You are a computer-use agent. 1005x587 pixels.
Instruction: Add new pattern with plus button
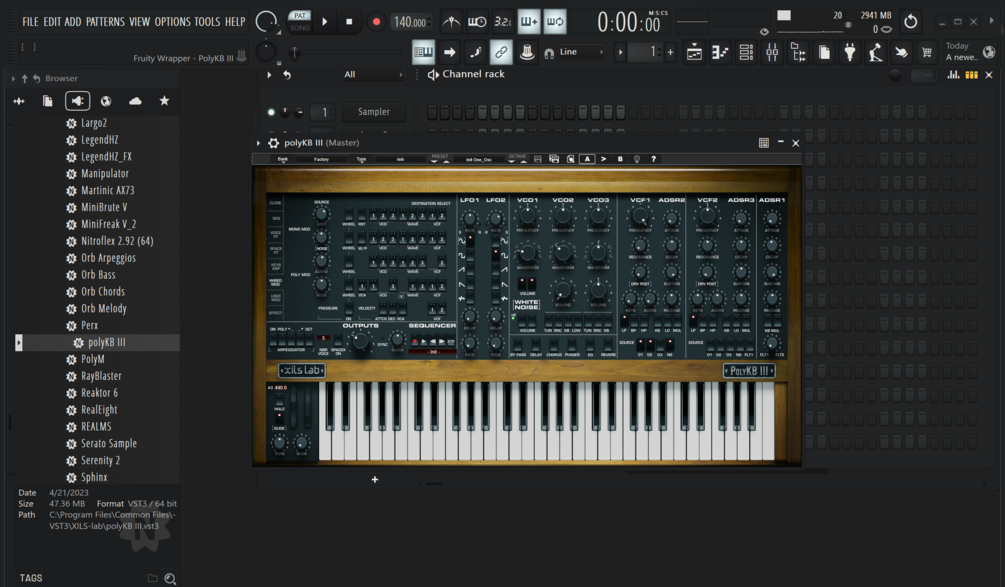[x=670, y=52]
